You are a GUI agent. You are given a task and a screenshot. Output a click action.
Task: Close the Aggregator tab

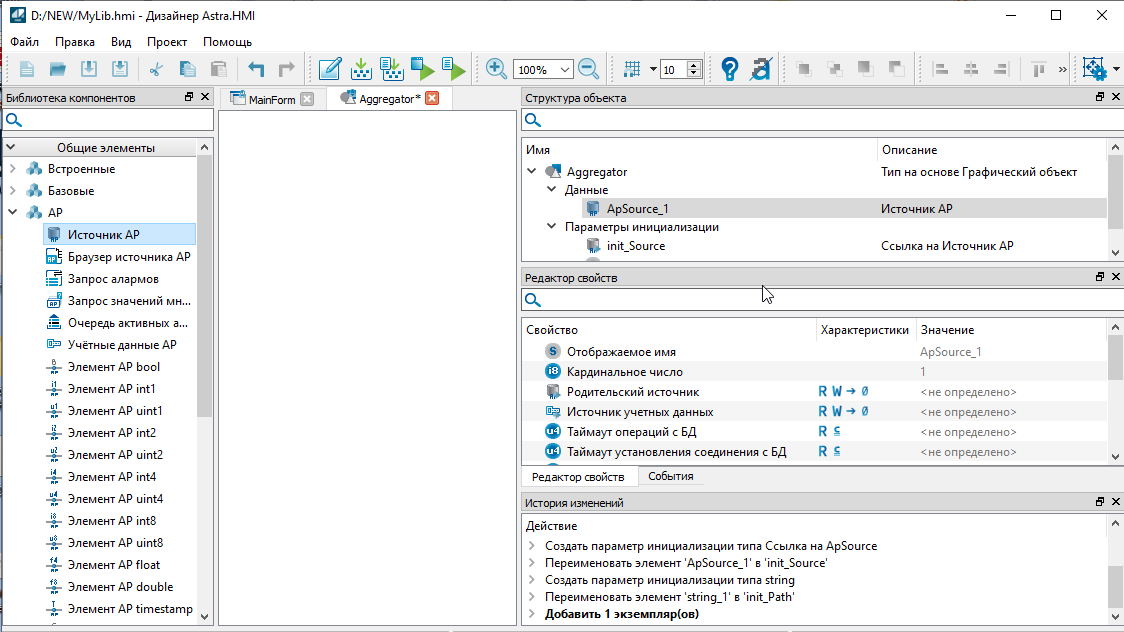tap(432, 98)
